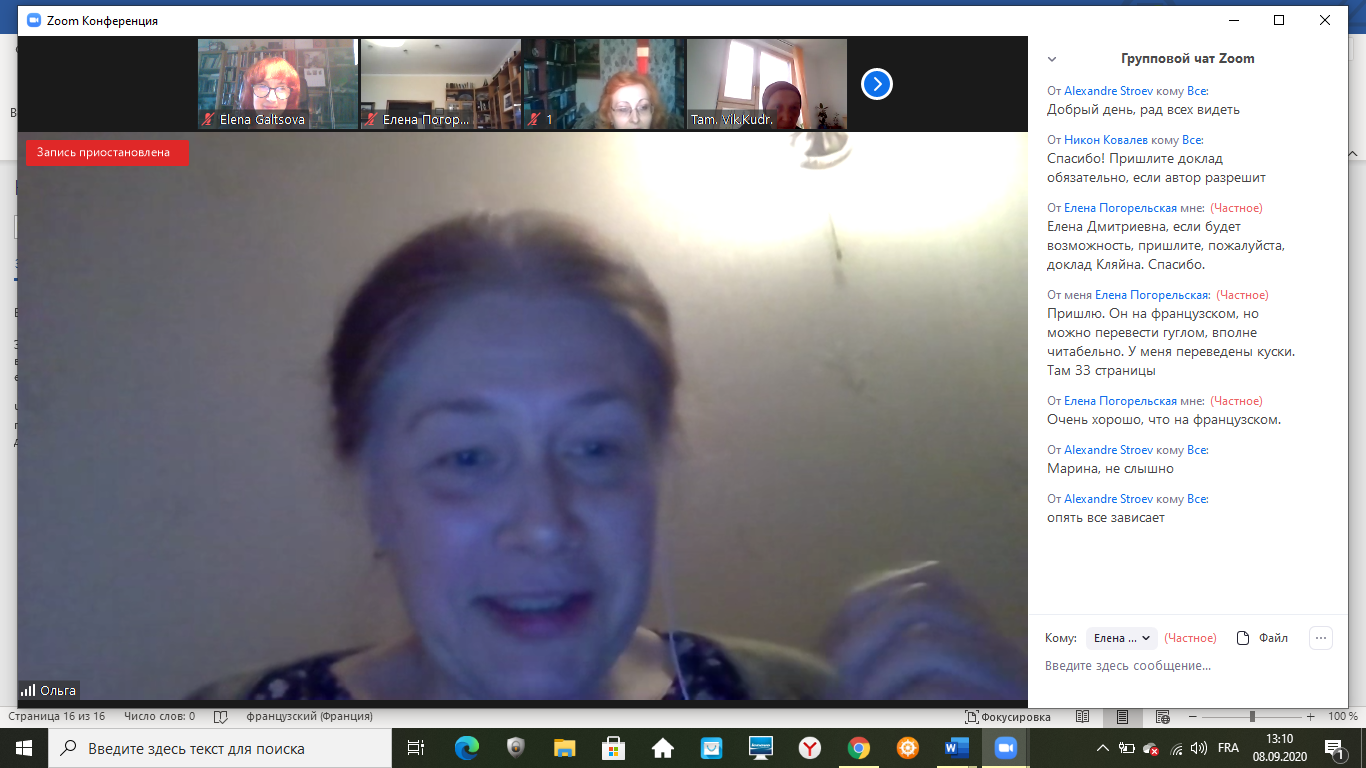Image resolution: width=1366 pixels, height=768 pixels.
Task: Select Elena Galtsova video thumbnail
Action: [x=278, y=84]
